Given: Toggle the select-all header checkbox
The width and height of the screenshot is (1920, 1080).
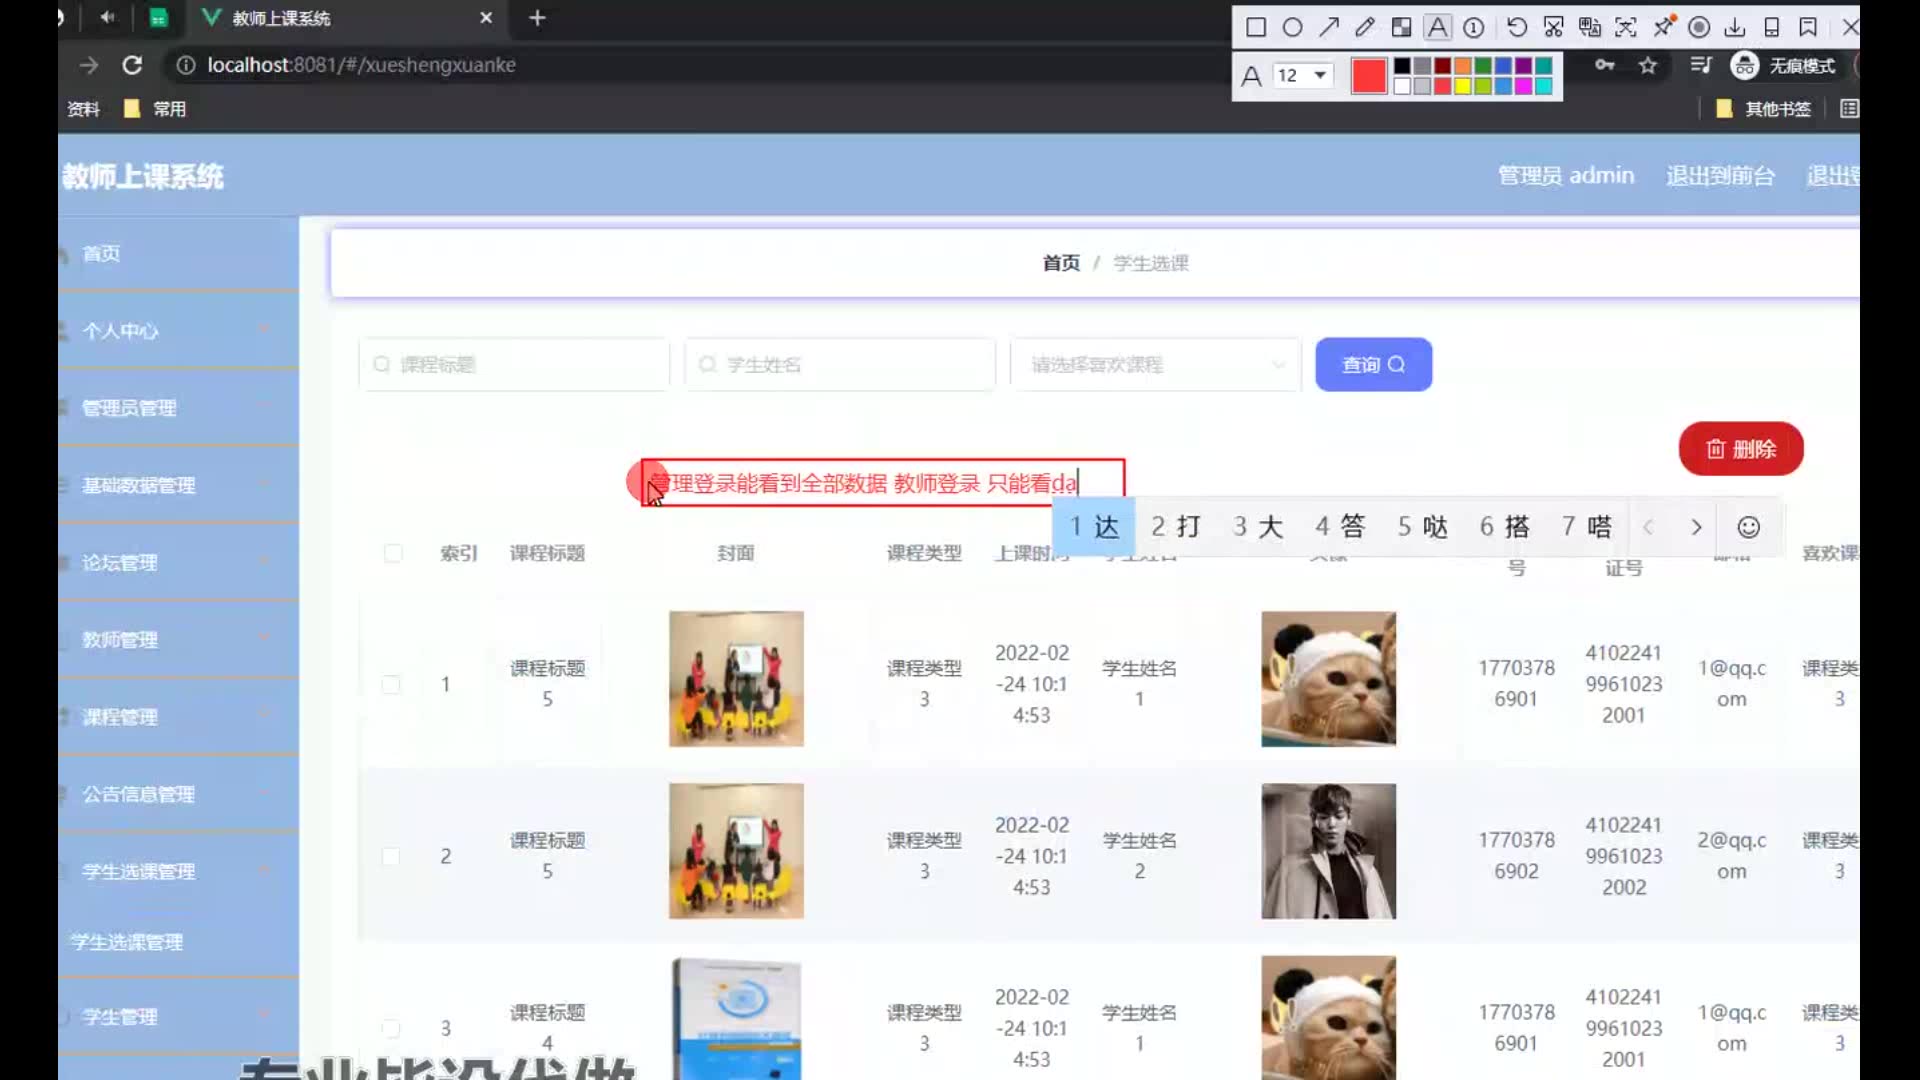Looking at the screenshot, I should click(393, 553).
